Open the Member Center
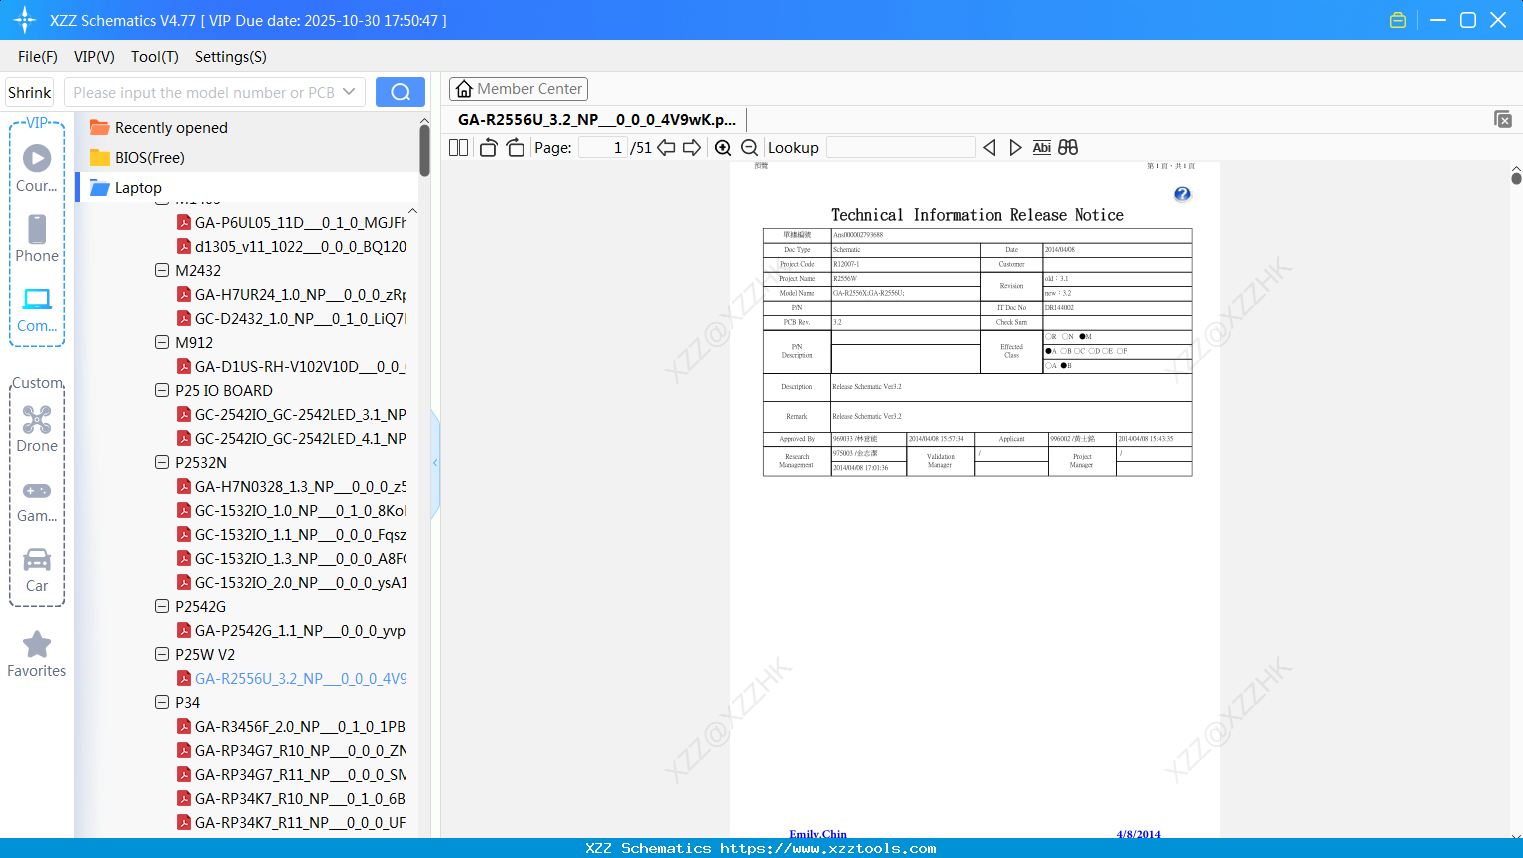 coord(518,89)
